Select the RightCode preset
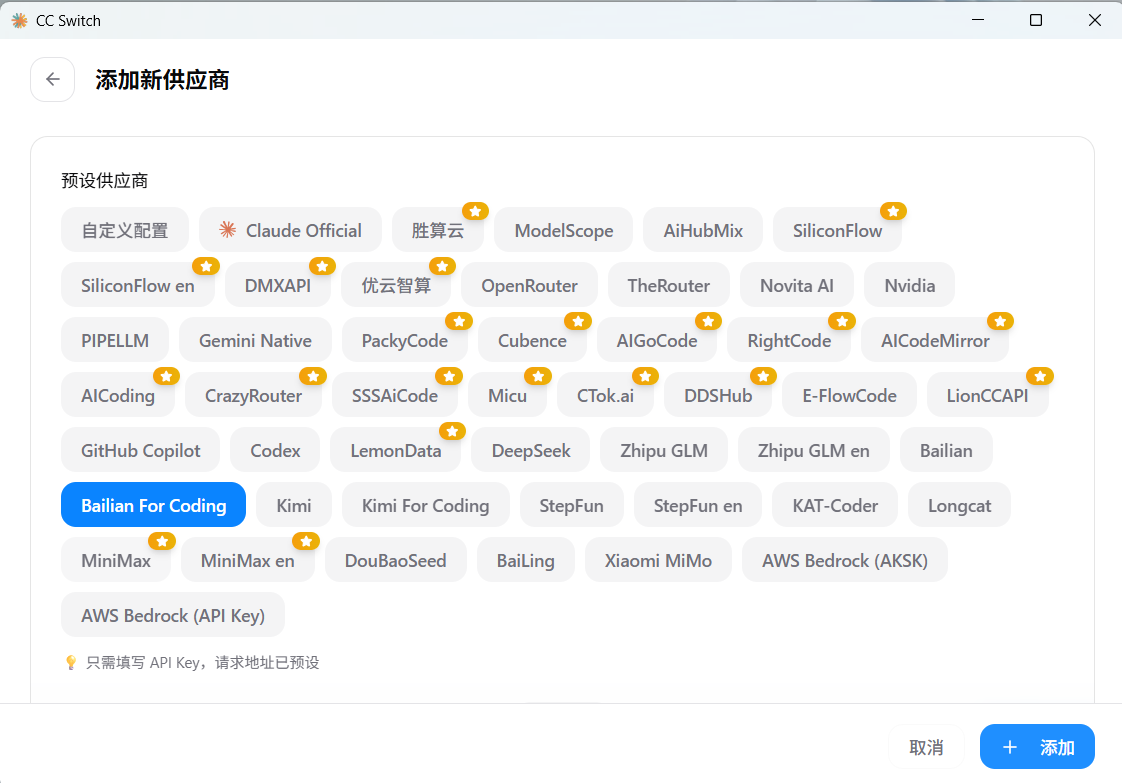 [x=789, y=341]
